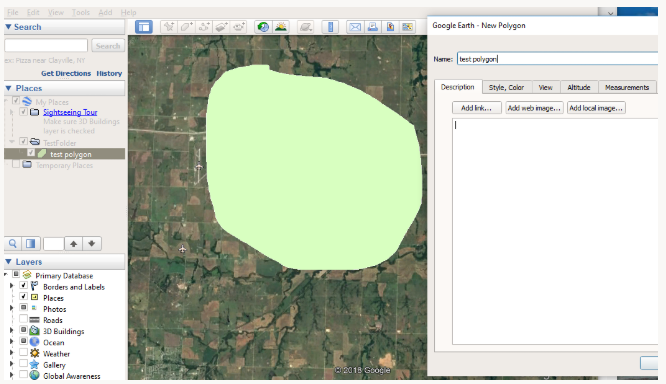Click the test polygon shape icon
Screen dimensions: 666x384
[x=42, y=153]
